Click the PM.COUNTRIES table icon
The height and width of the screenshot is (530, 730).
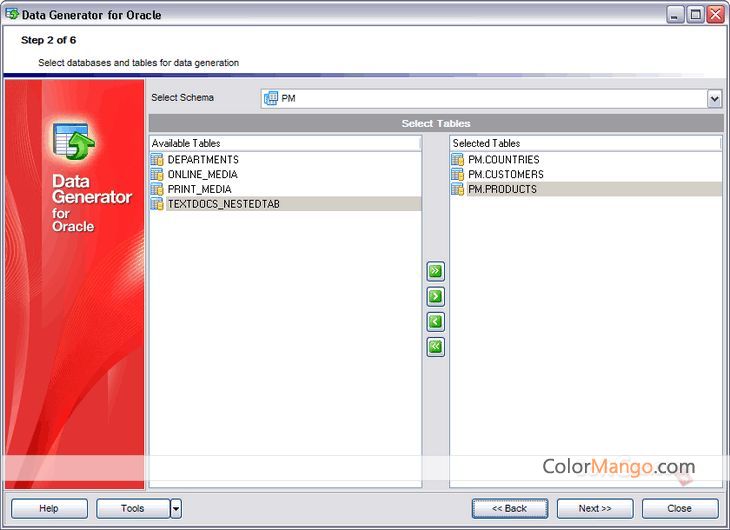(x=458, y=160)
